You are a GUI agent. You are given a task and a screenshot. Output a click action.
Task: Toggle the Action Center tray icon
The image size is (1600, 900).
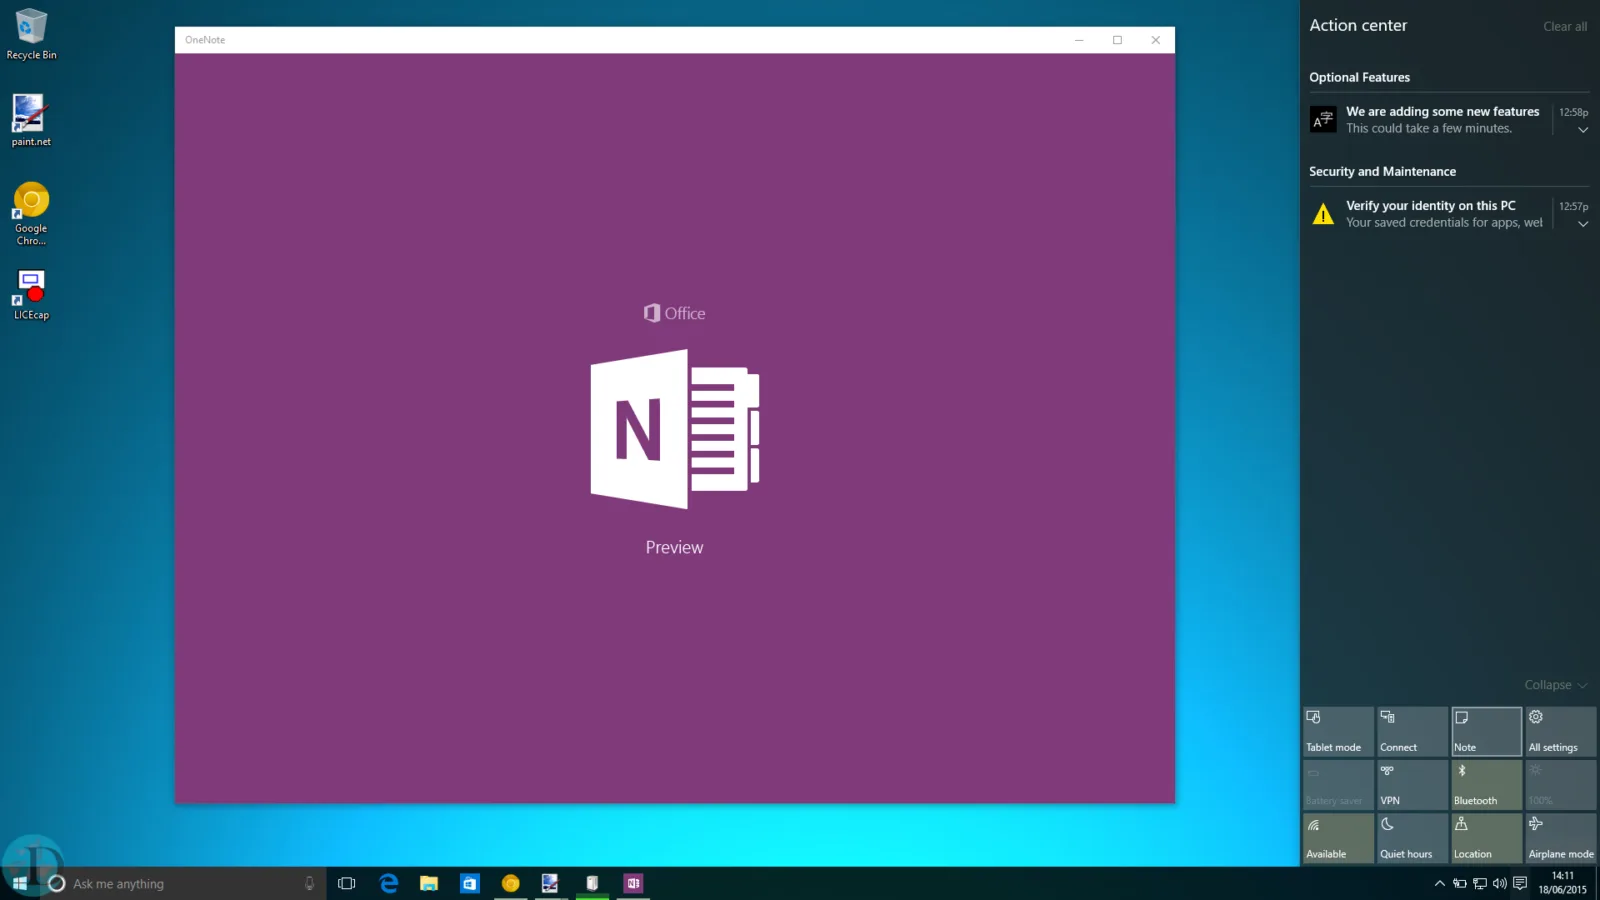[x=1520, y=883]
